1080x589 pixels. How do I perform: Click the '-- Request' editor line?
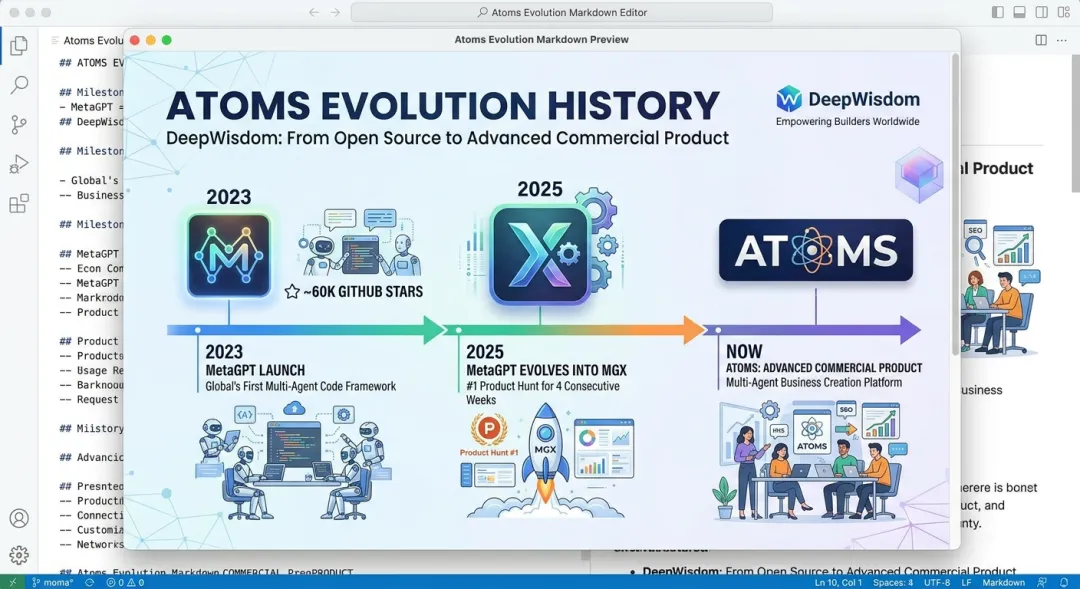(x=89, y=399)
